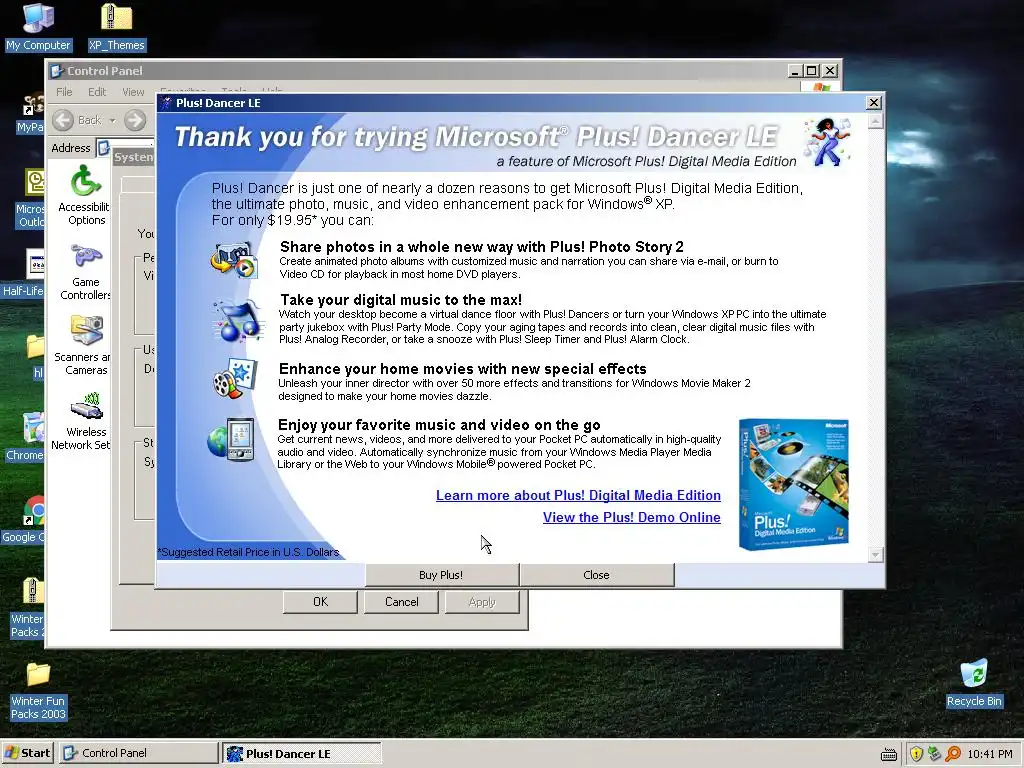Open Learn more about Plus! Digital Media Edition
This screenshot has height=768, width=1024.
pos(579,495)
